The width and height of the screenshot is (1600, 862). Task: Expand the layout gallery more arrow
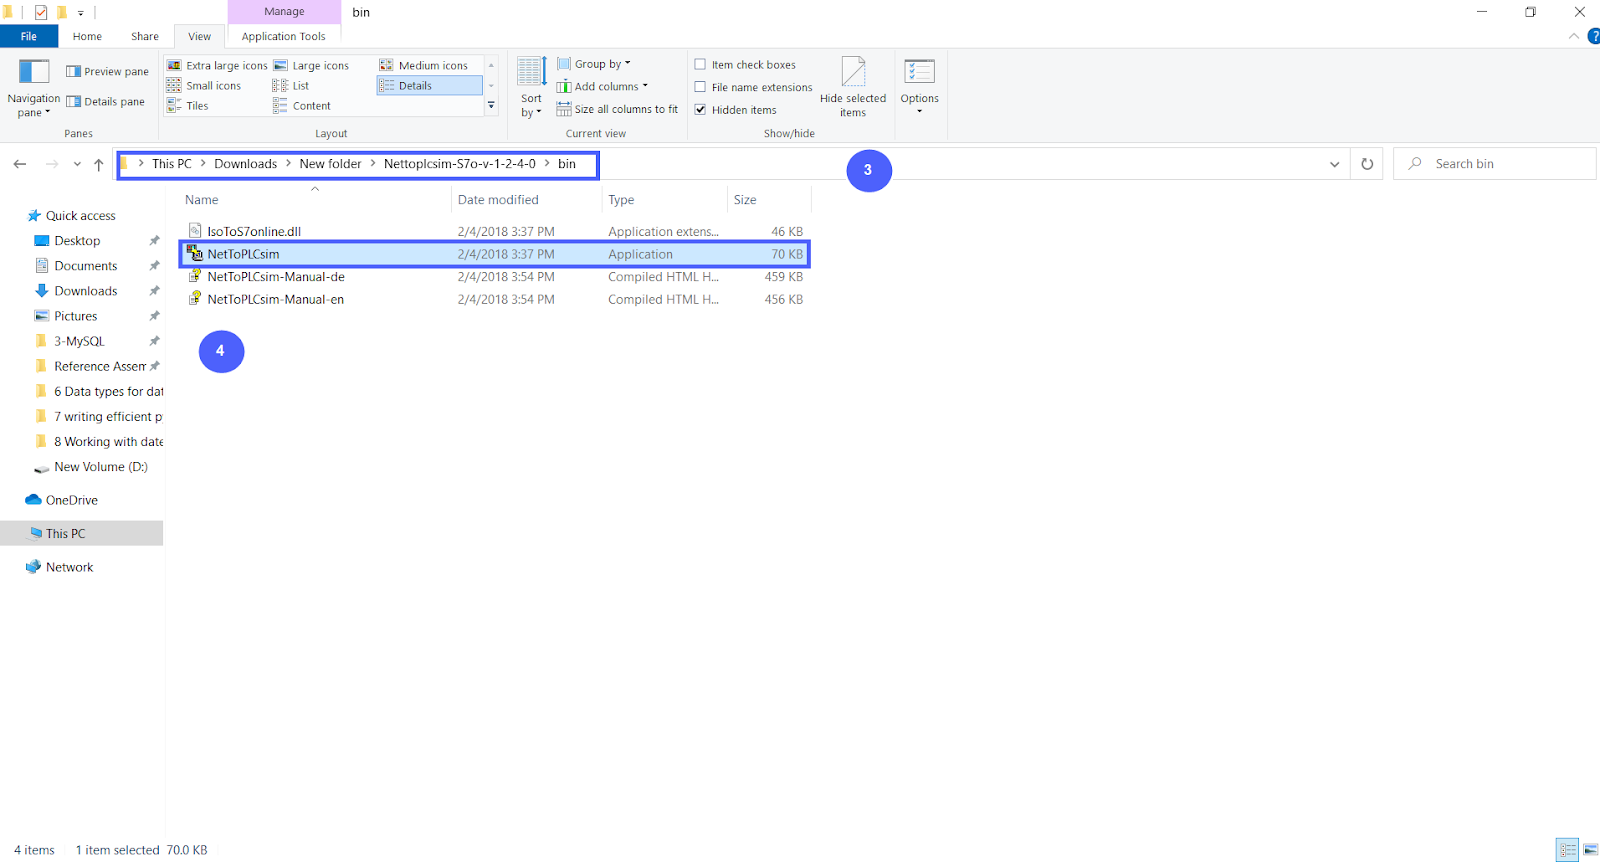pyautogui.click(x=491, y=105)
